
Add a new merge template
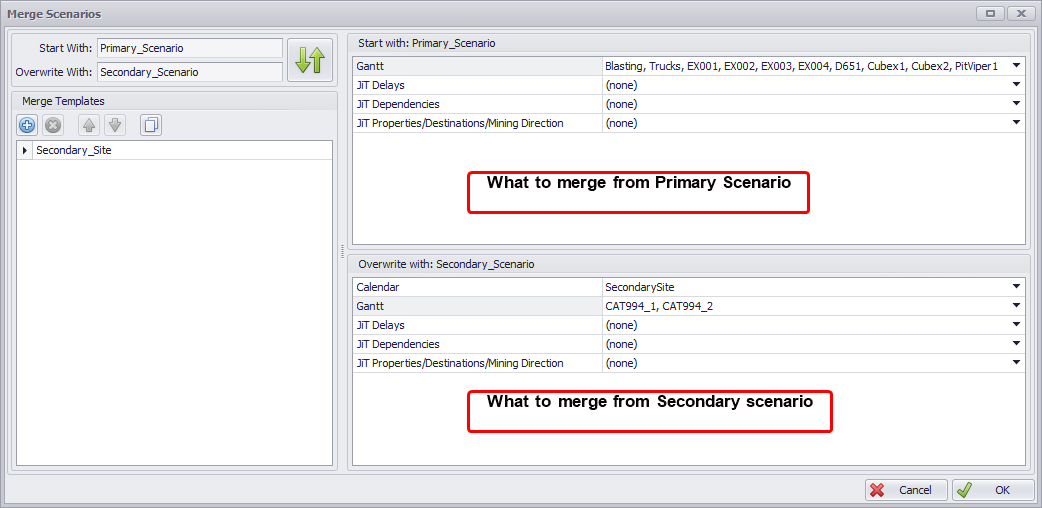[28, 125]
